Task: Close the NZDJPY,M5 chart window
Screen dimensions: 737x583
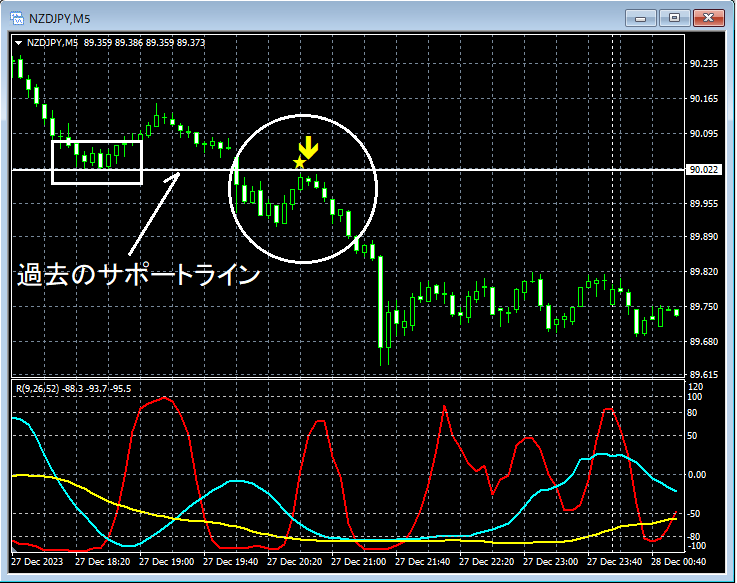Action: [709, 18]
